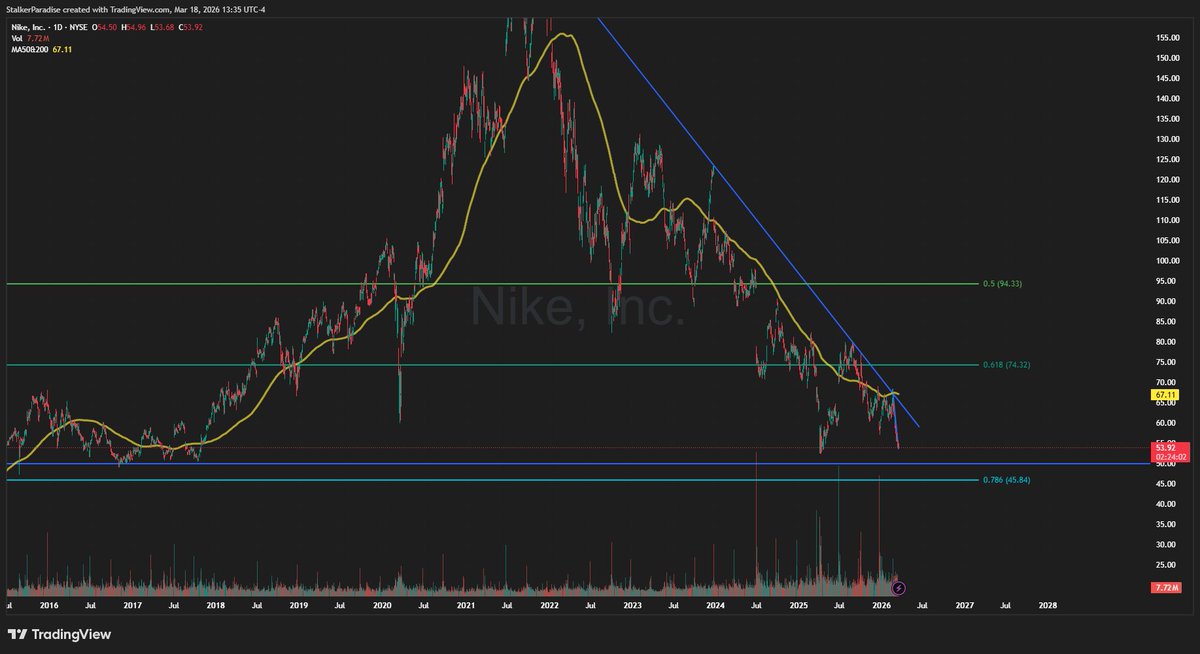Click the 25.00 price axis label
Screen dimensions: 1200x654
1164,566
